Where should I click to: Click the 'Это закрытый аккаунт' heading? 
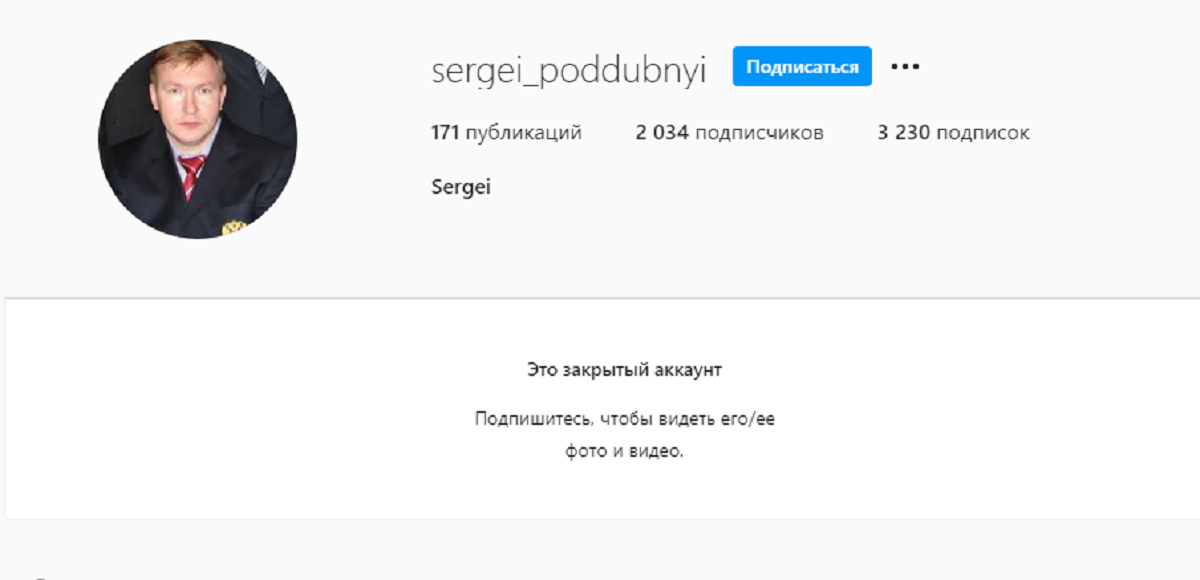(x=624, y=370)
